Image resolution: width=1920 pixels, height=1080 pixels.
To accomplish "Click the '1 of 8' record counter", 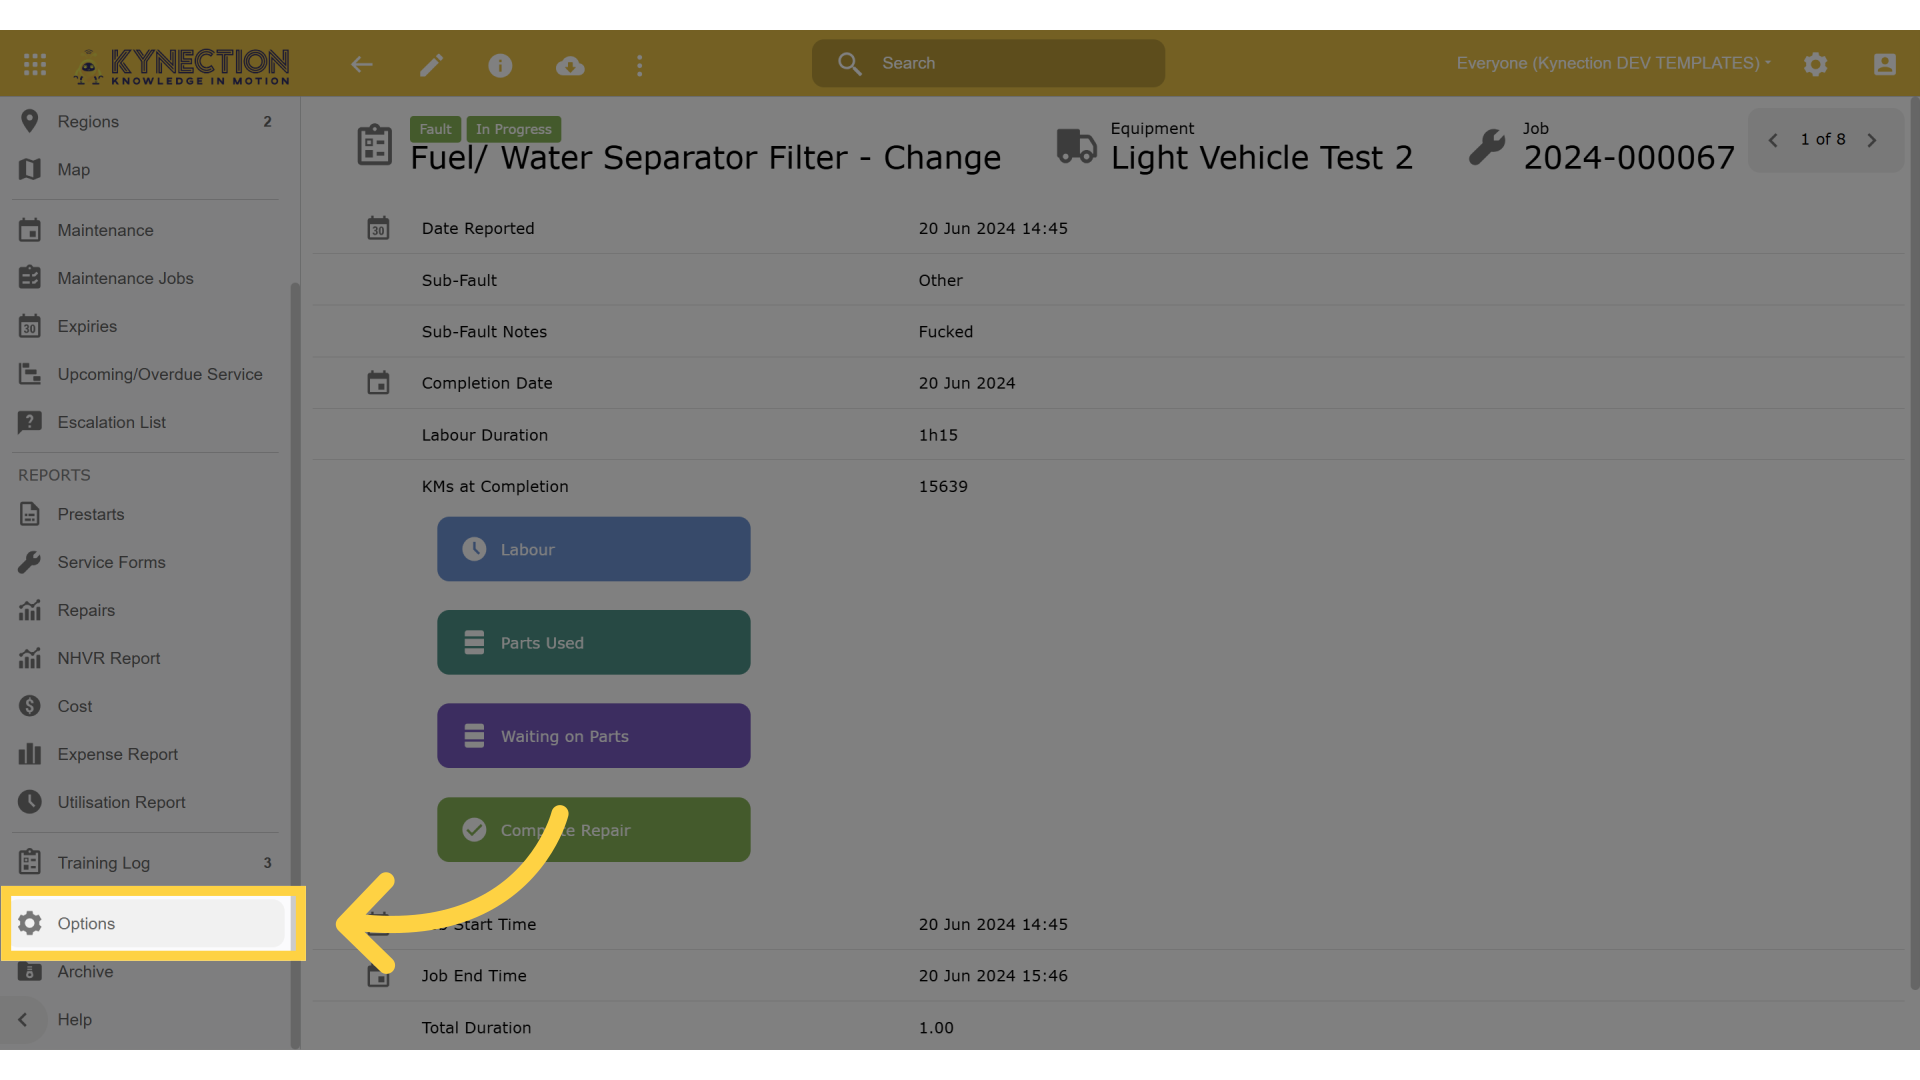I will 1822,140.
